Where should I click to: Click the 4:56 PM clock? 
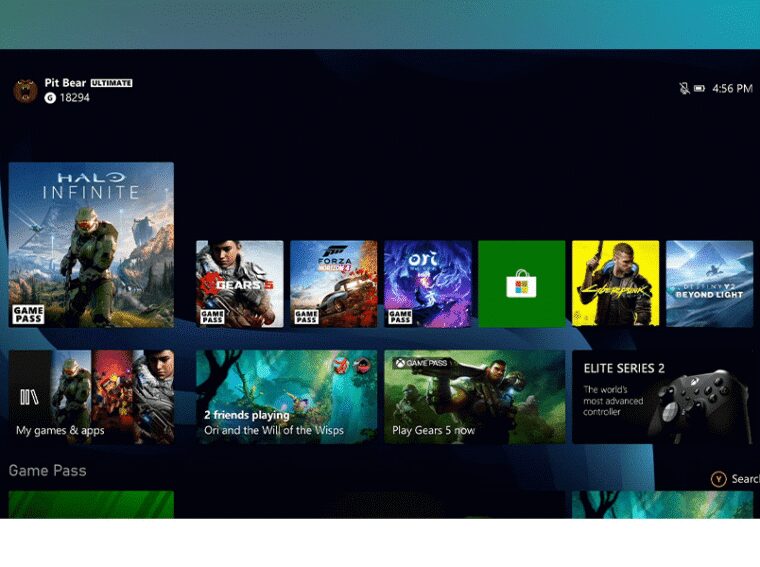(x=732, y=88)
